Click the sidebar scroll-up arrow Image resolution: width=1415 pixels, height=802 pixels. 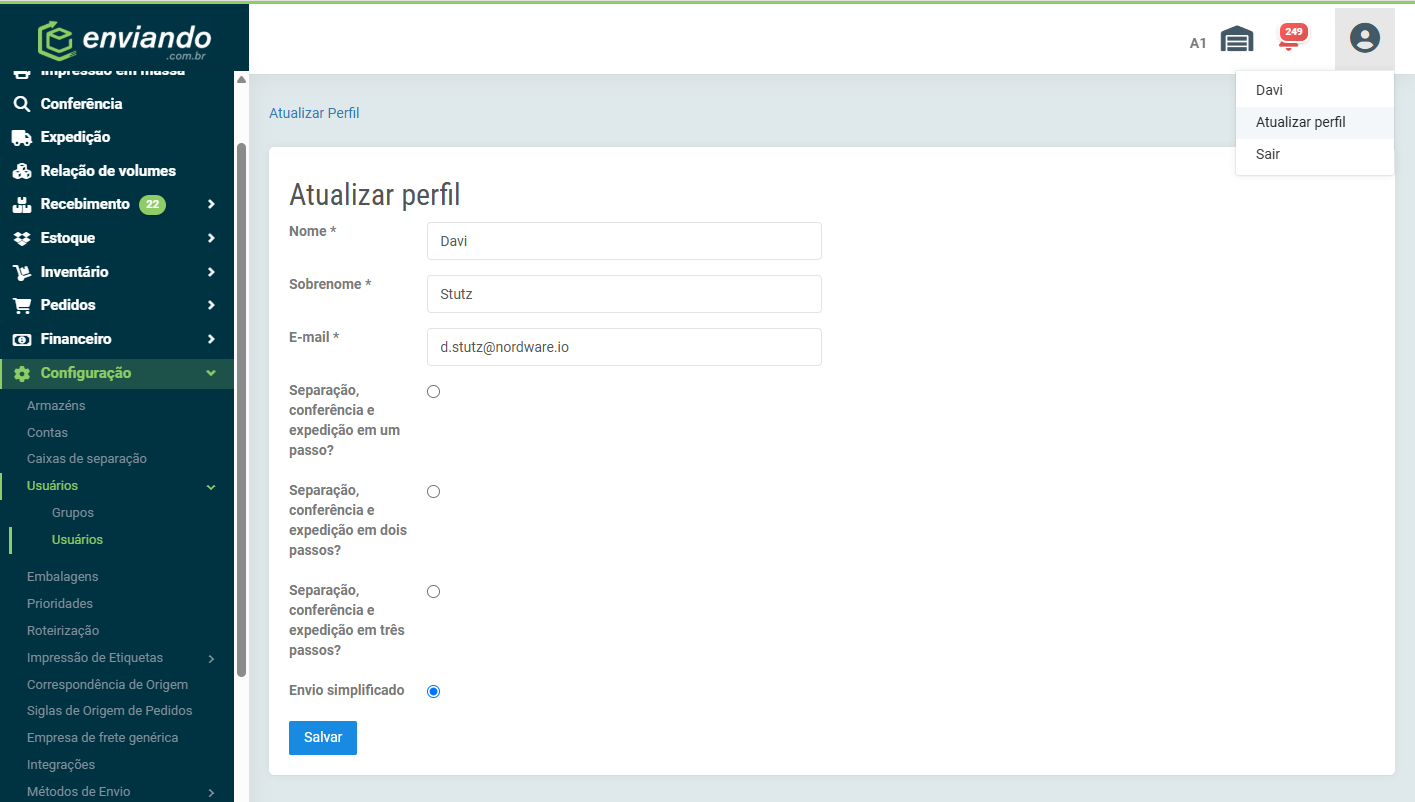pos(241,80)
